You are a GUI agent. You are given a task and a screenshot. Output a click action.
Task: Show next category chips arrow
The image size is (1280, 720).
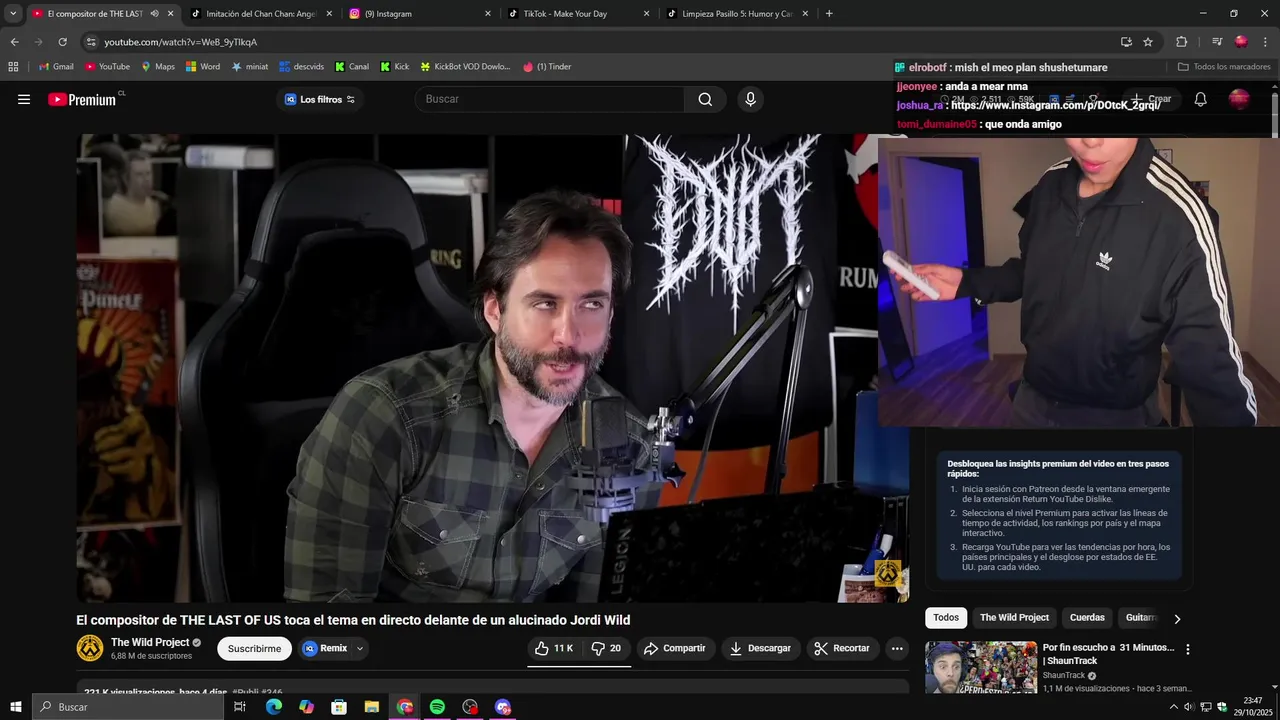1177,619
